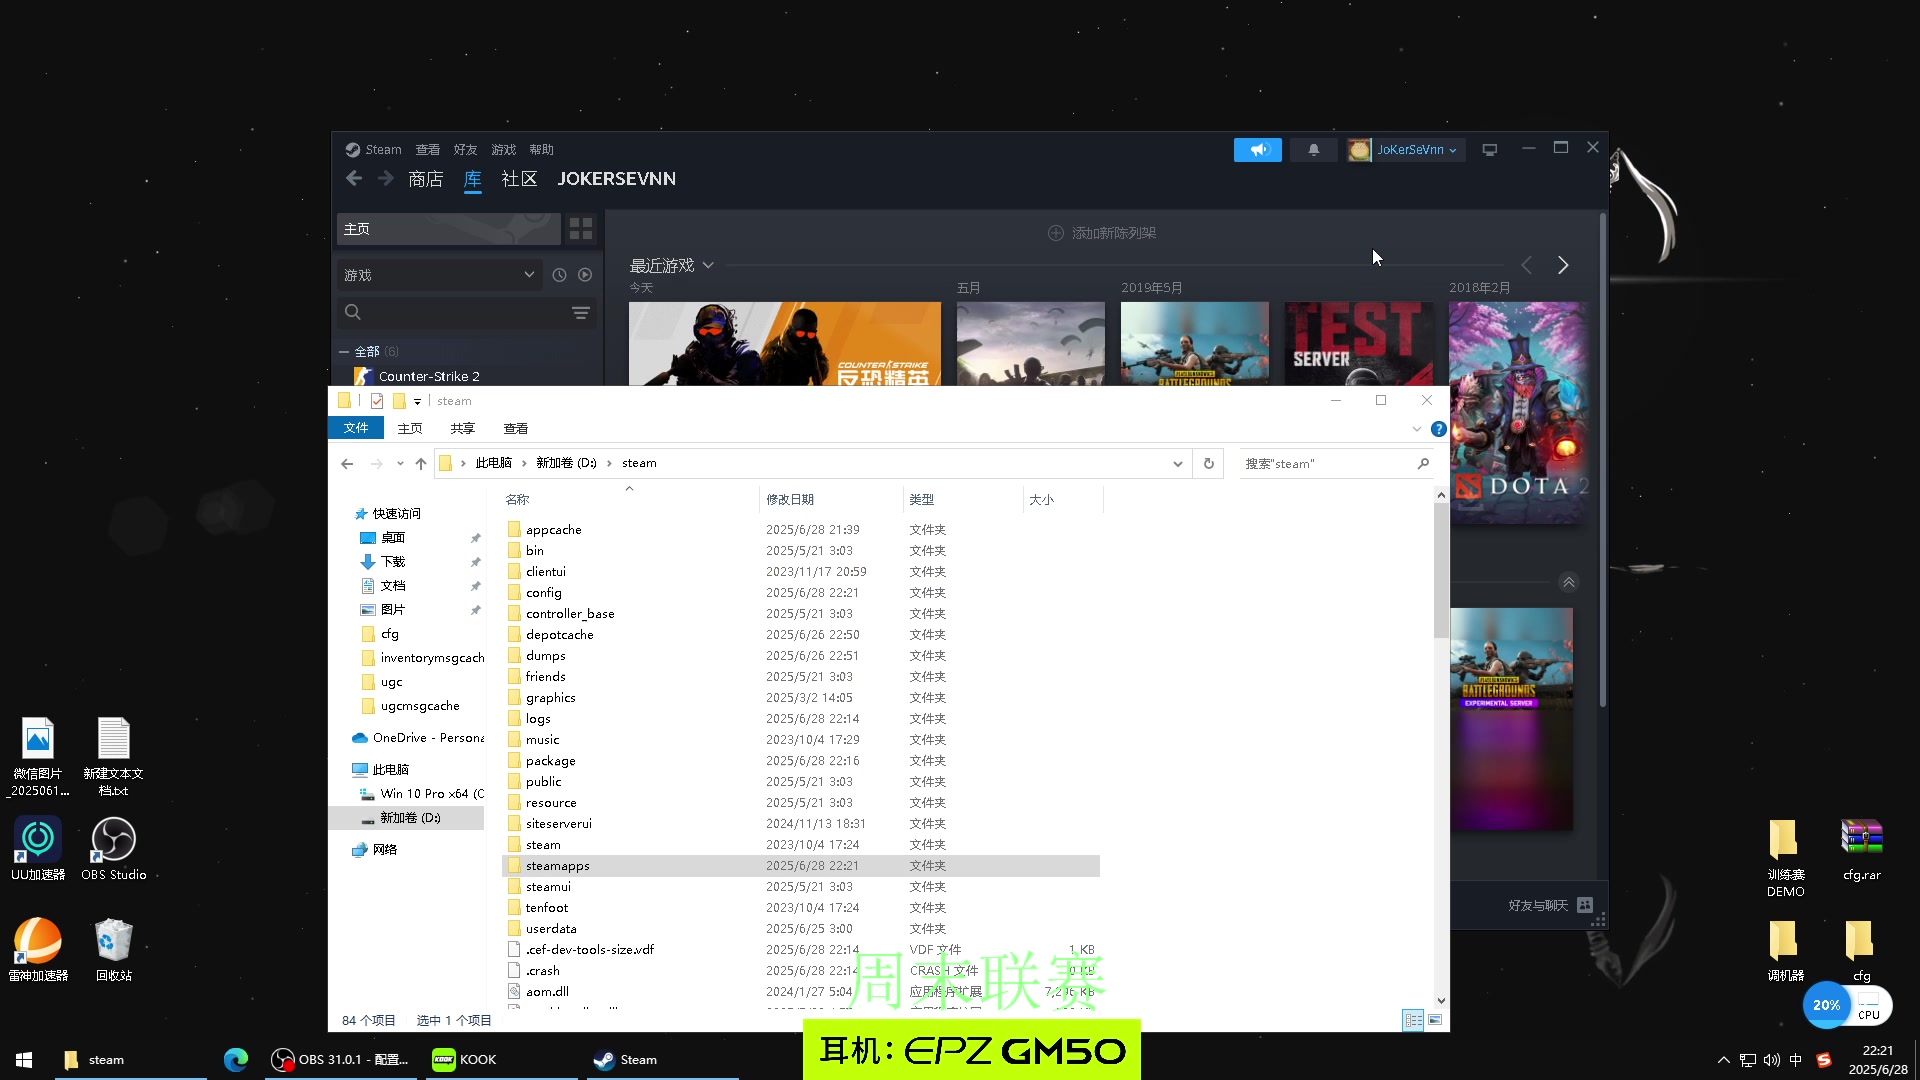The width and height of the screenshot is (1920, 1080).
Task: Open advanced filter options in Steam search
Action: pyautogui.click(x=580, y=313)
